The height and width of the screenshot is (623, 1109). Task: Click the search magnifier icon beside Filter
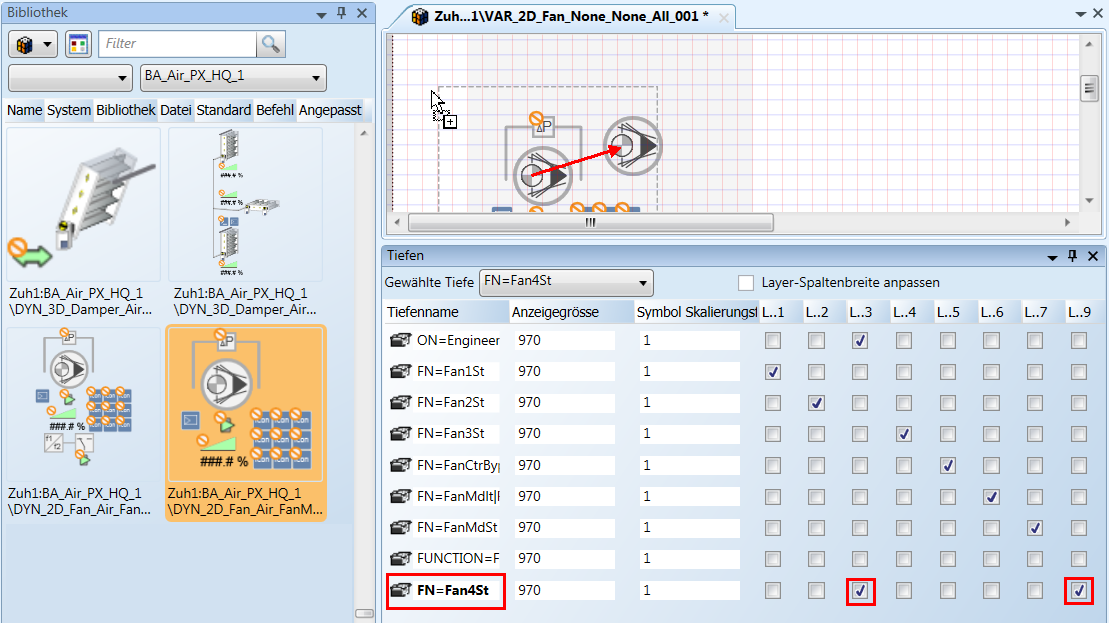click(x=270, y=44)
